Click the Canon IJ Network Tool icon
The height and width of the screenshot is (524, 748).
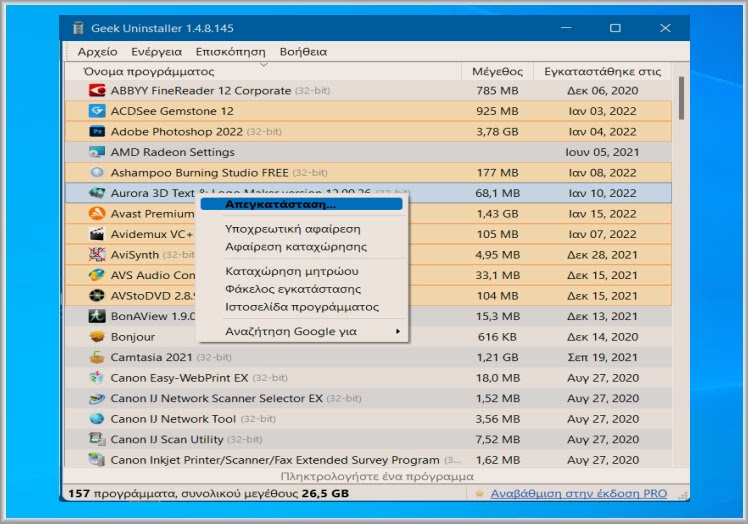[97, 419]
